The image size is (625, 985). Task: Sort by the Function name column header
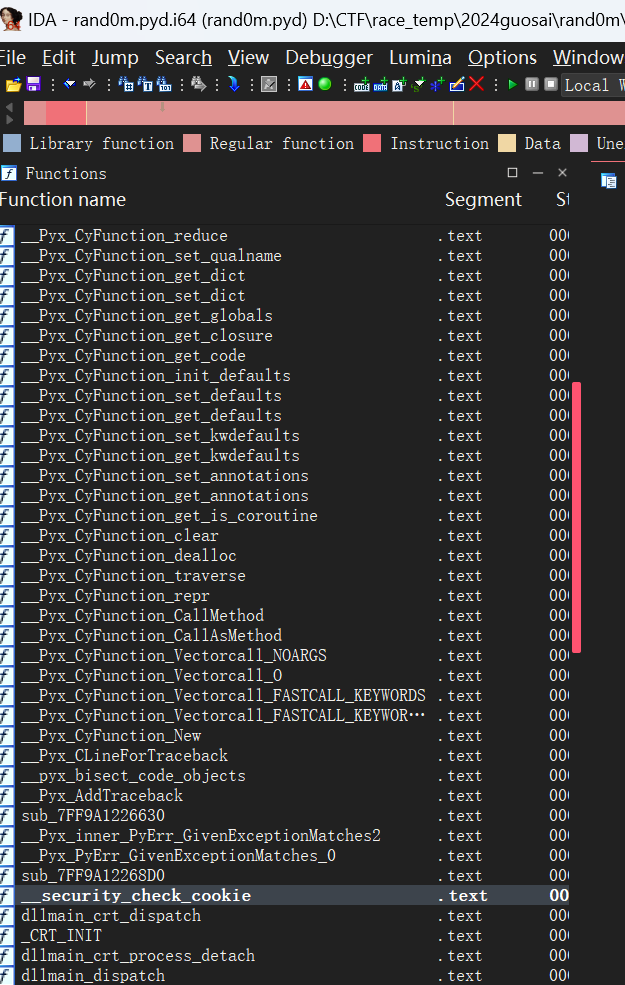pos(63,200)
